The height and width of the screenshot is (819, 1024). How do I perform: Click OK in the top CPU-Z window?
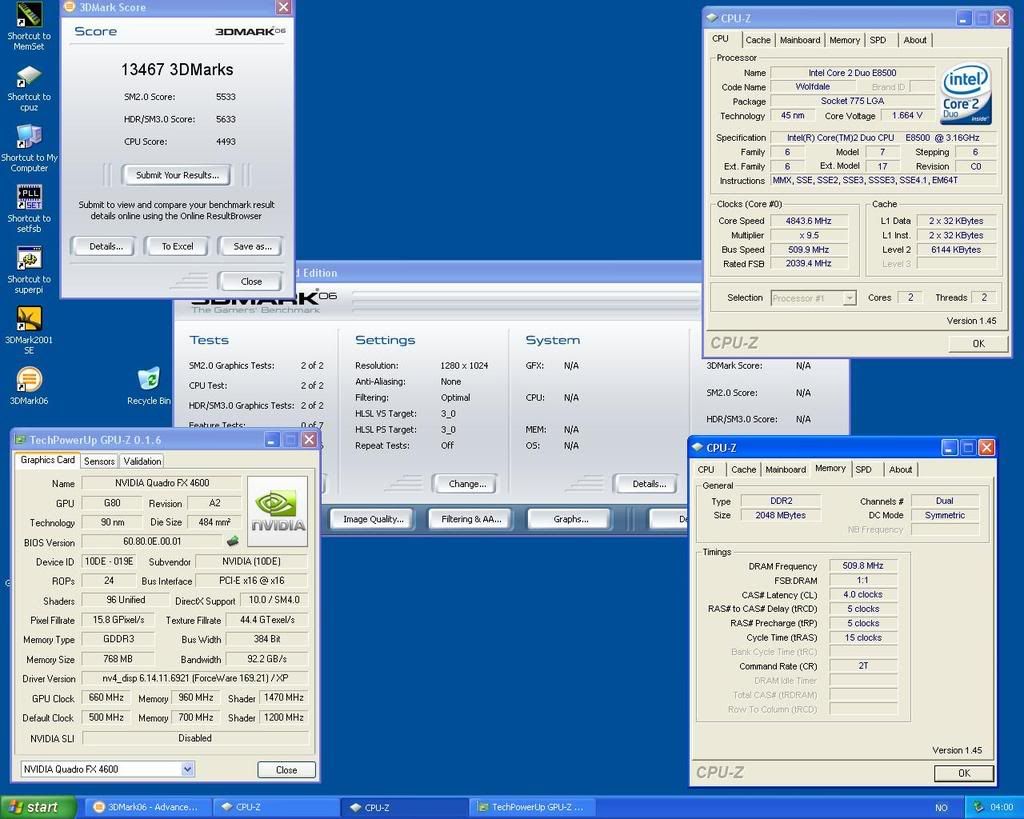(x=978, y=344)
